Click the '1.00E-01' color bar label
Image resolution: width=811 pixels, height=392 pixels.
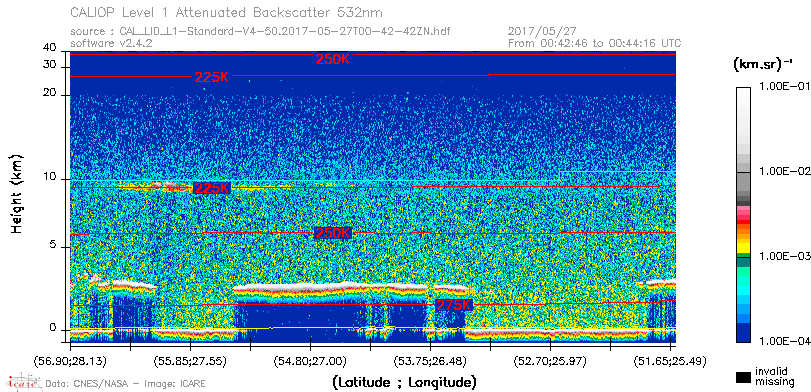click(783, 86)
